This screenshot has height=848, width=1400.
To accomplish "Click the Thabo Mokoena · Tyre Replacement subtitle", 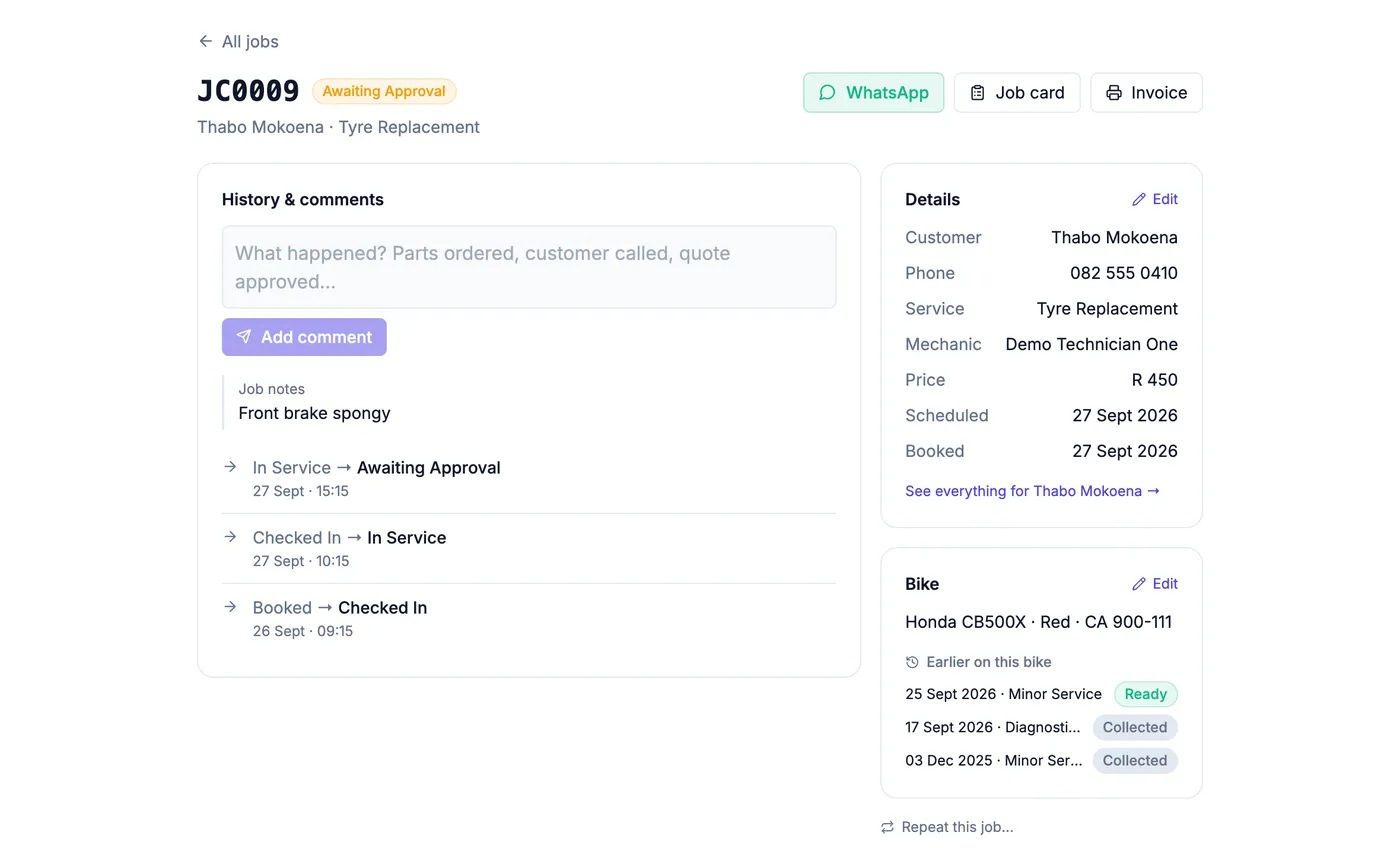I will pos(338,127).
